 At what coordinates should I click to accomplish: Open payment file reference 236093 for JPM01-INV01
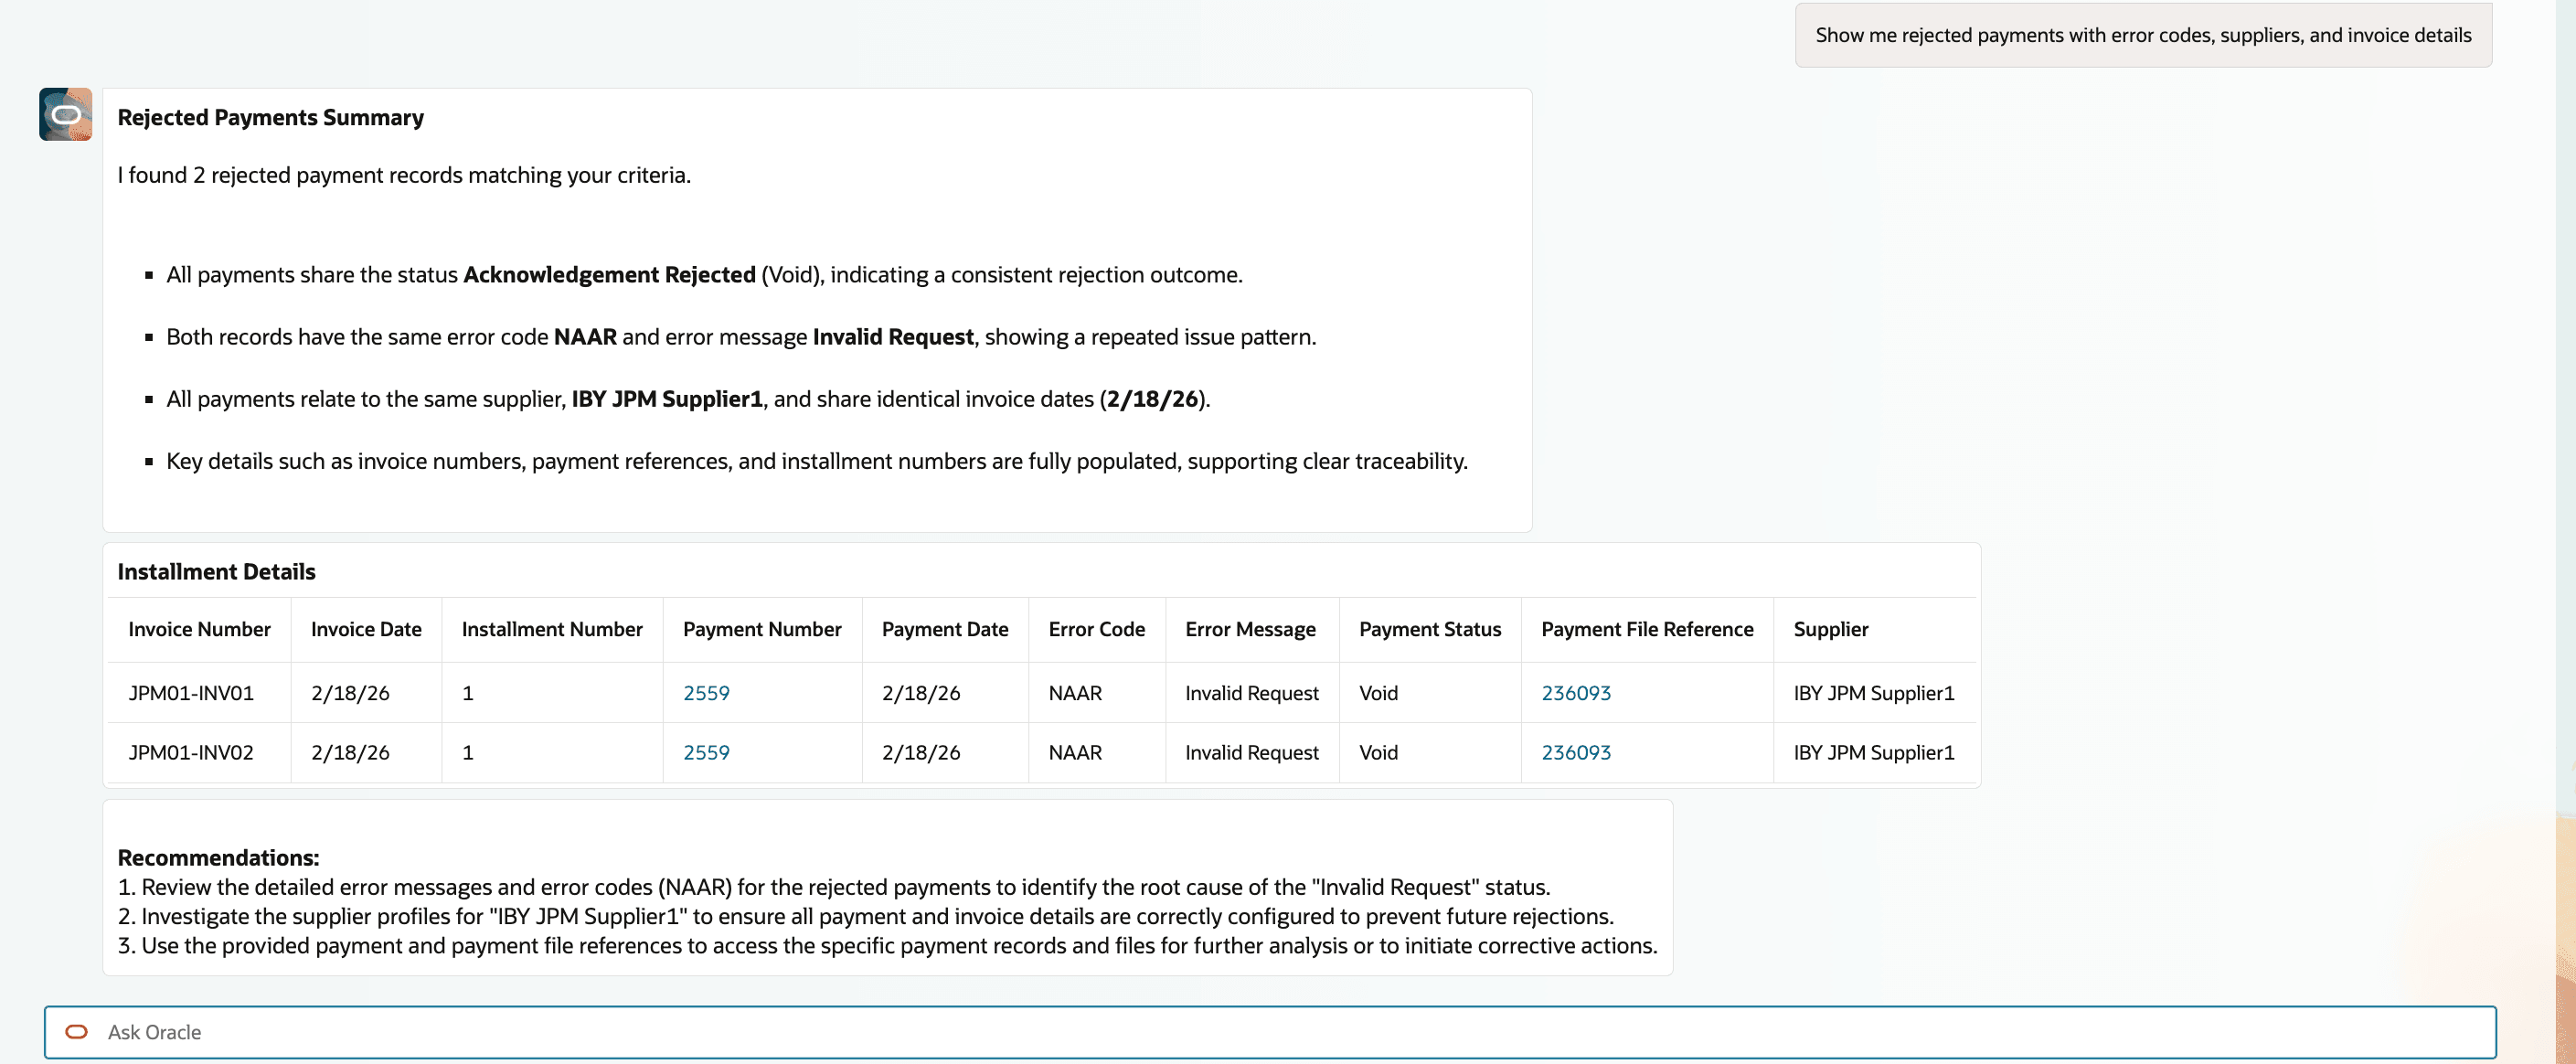(x=1576, y=692)
